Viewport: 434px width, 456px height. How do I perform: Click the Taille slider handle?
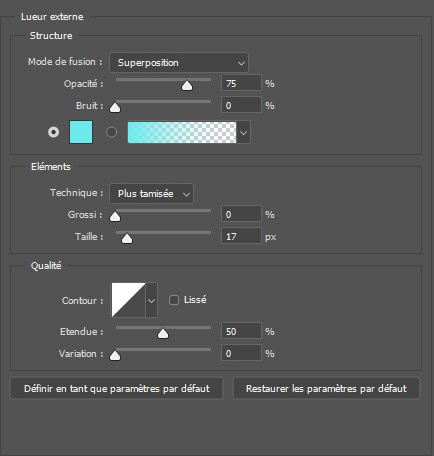click(x=127, y=239)
